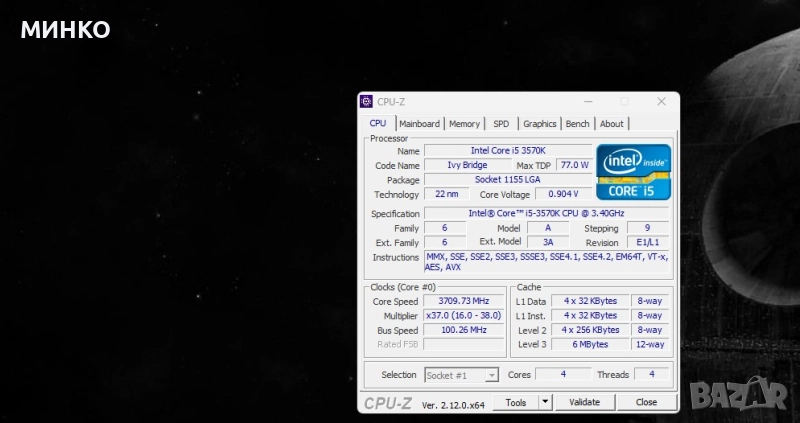Open the Tools dropdown arrow
This screenshot has height=423, width=800.
pyautogui.click(x=545, y=402)
